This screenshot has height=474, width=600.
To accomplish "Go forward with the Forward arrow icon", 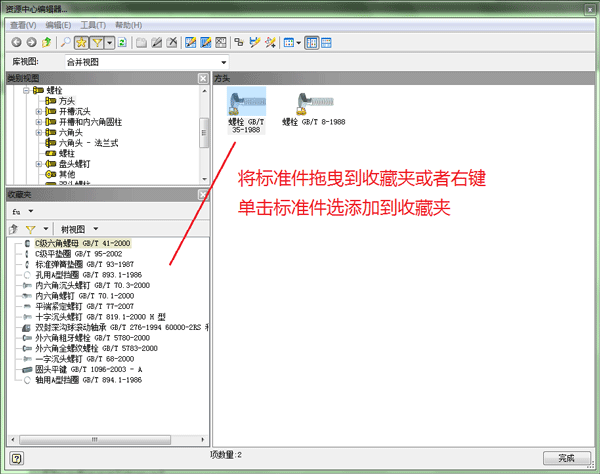I will [31, 42].
